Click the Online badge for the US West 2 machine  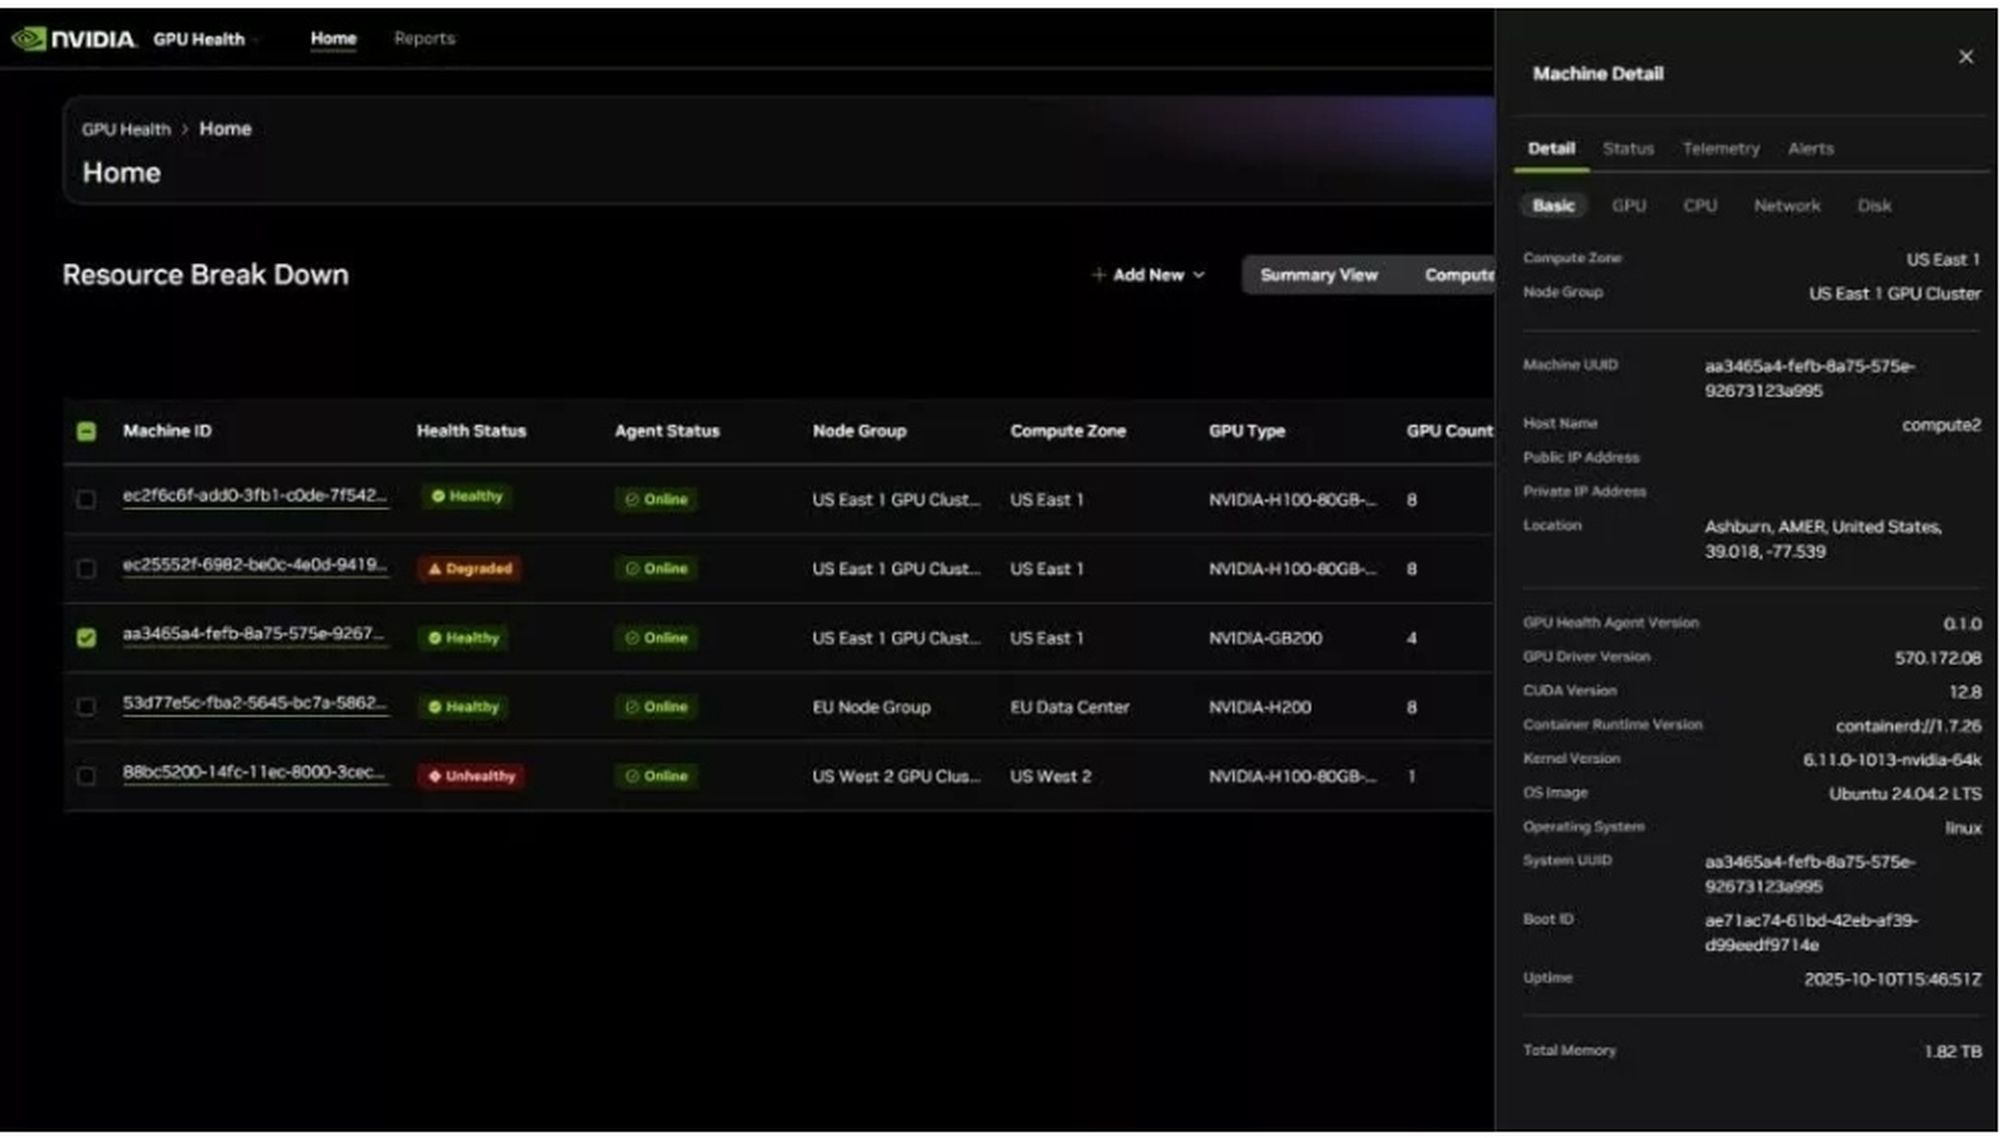click(x=656, y=776)
